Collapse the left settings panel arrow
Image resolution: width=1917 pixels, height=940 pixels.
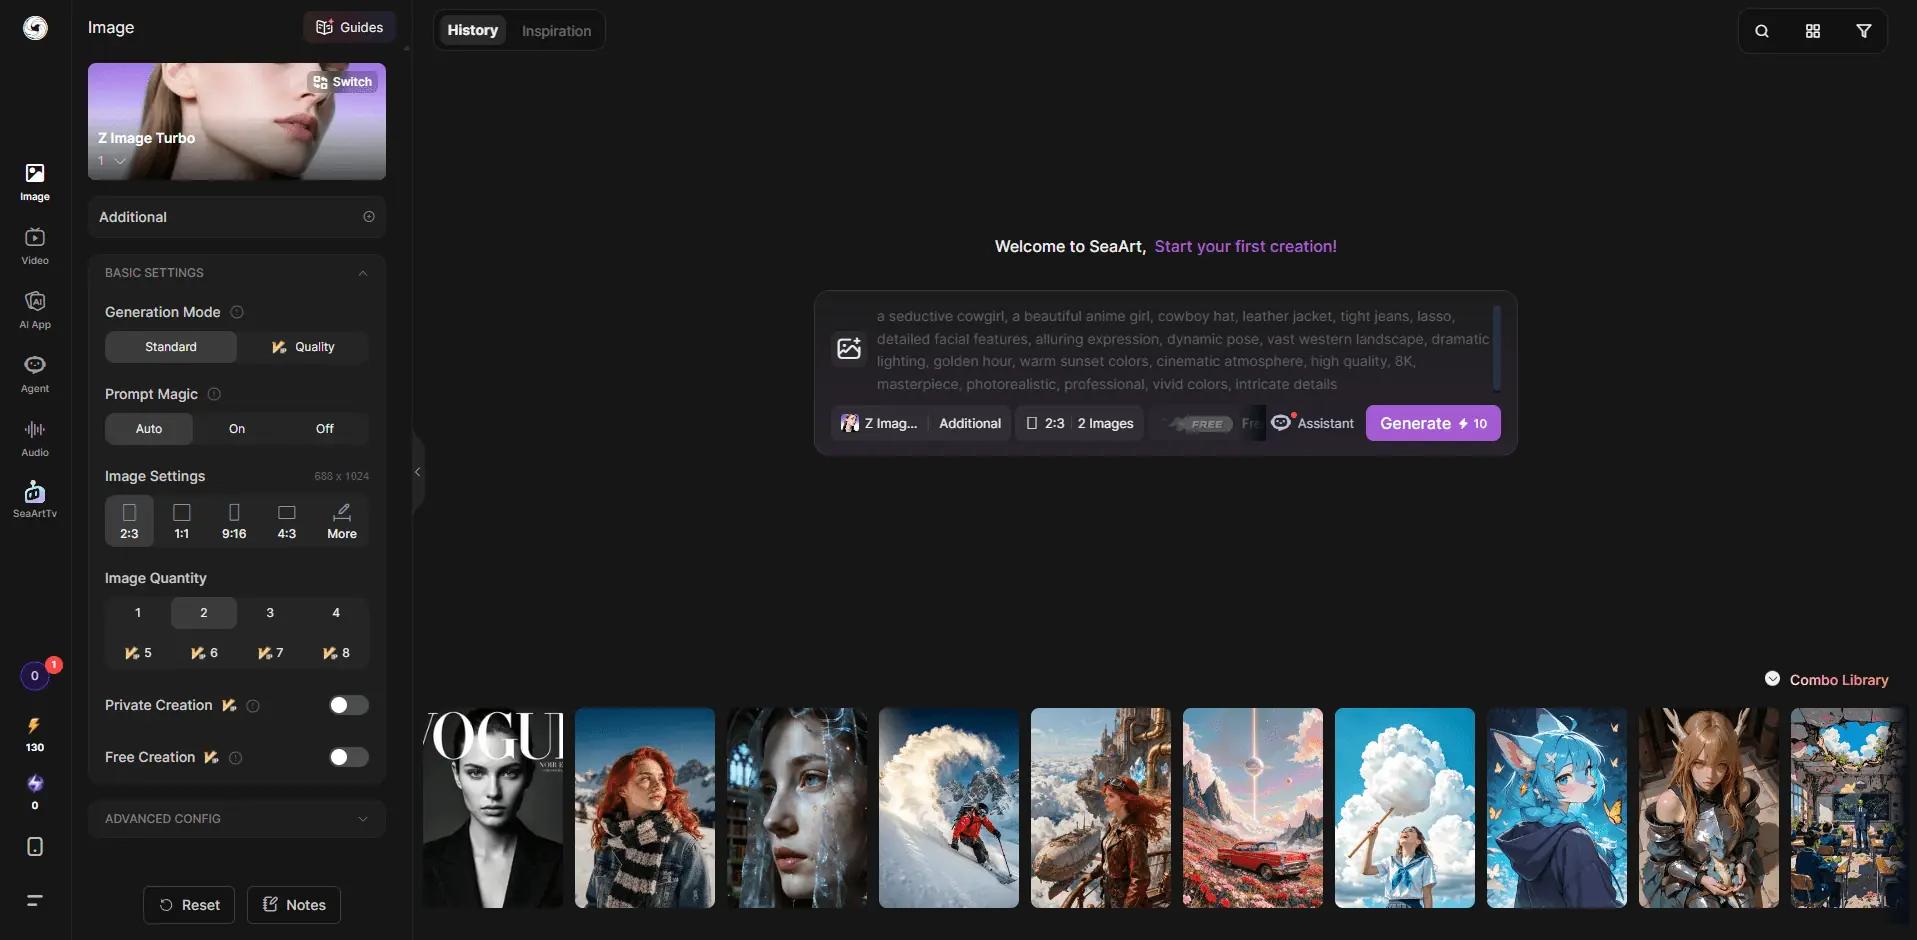(418, 472)
